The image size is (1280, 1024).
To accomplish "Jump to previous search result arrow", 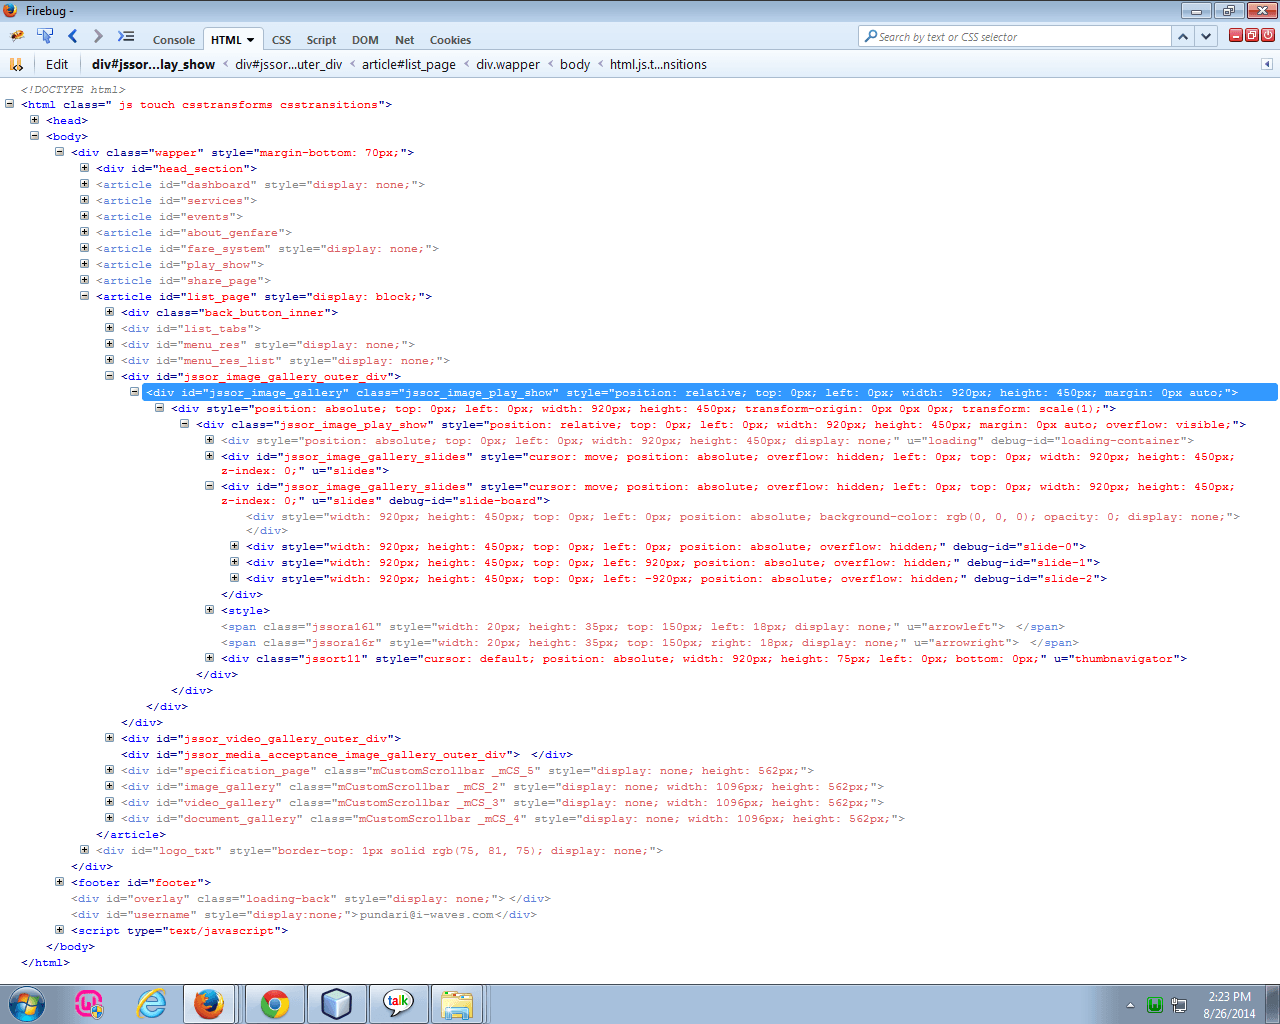I will (x=1183, y=36).
